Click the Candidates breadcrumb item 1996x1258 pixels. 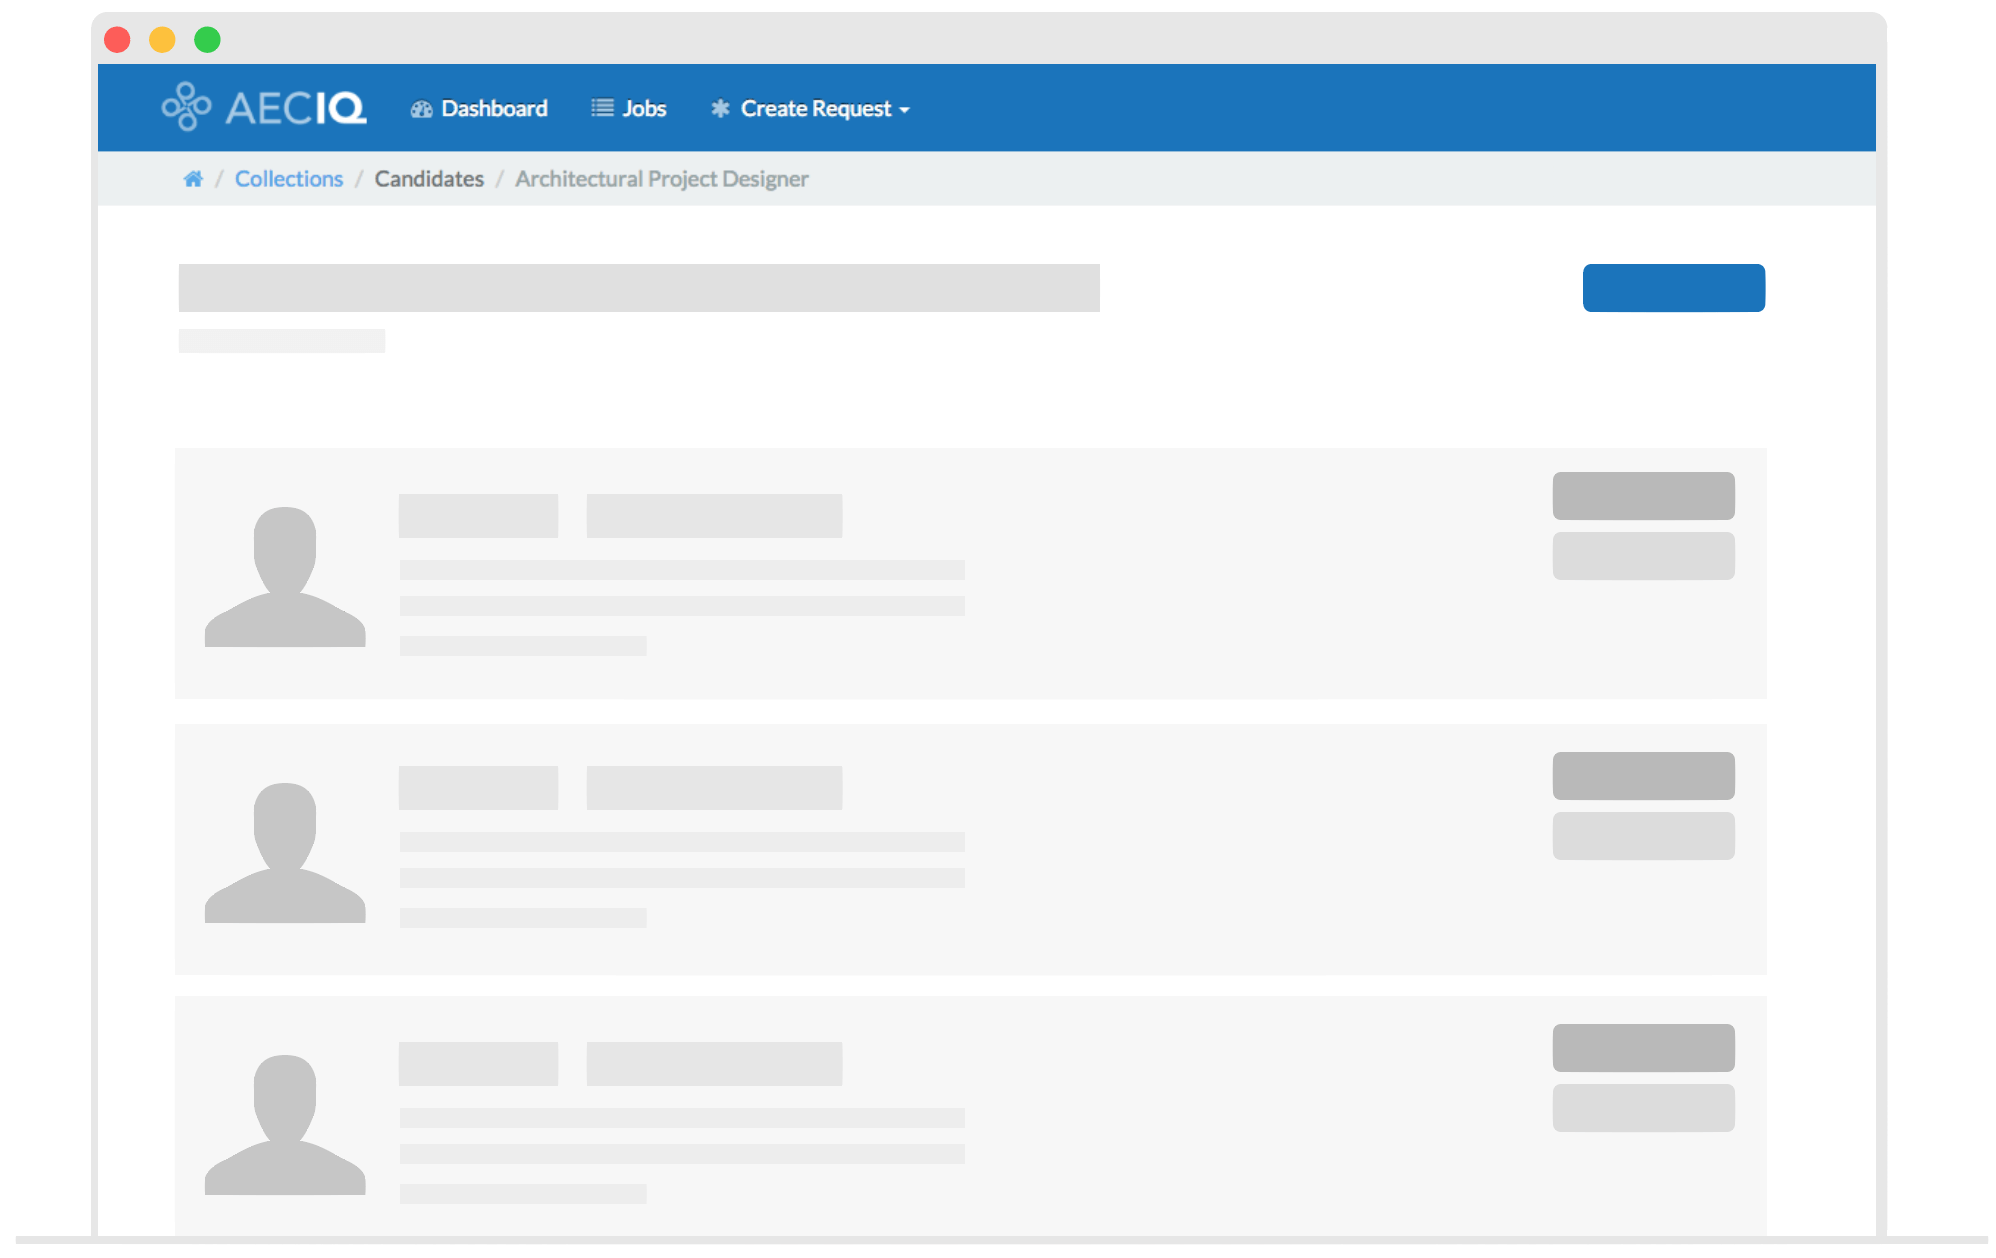click(429, 179)
